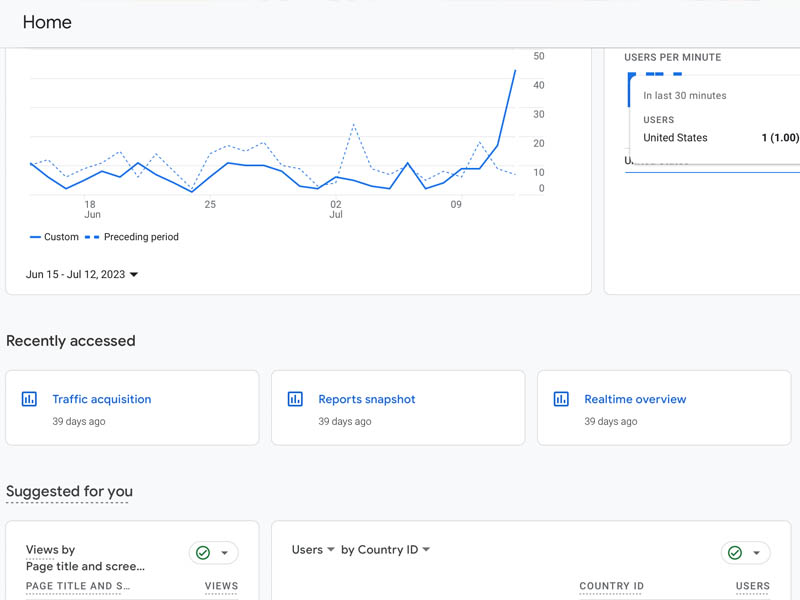Open status dropdown arrow on Views card
Viewport: 800px width, 600px height.
point(224,553)
